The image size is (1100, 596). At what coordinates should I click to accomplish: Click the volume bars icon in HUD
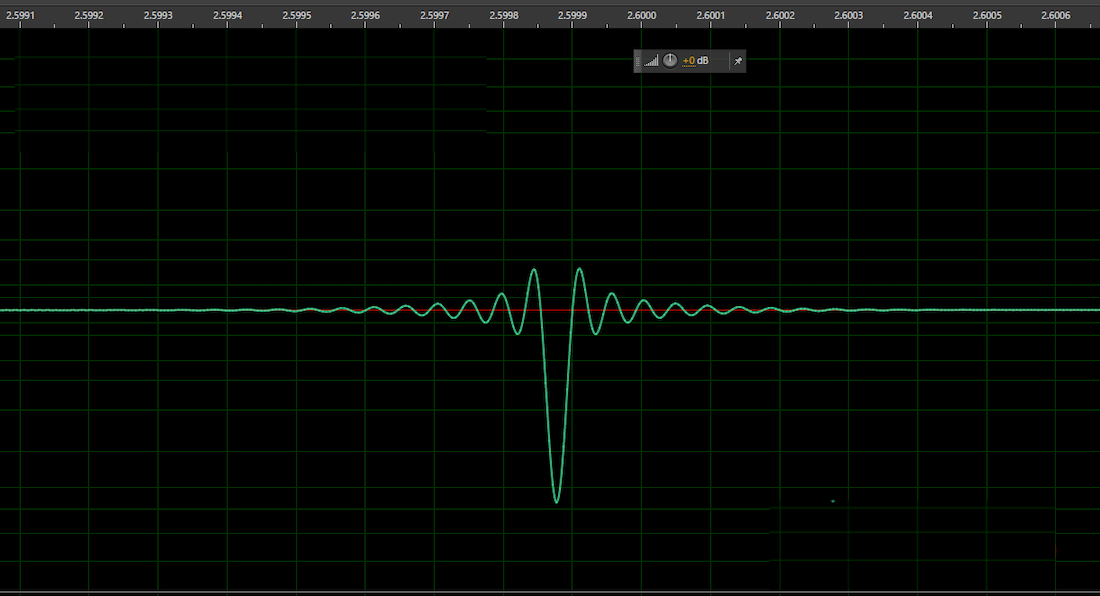pyautogui.click(x=651, y=61)
